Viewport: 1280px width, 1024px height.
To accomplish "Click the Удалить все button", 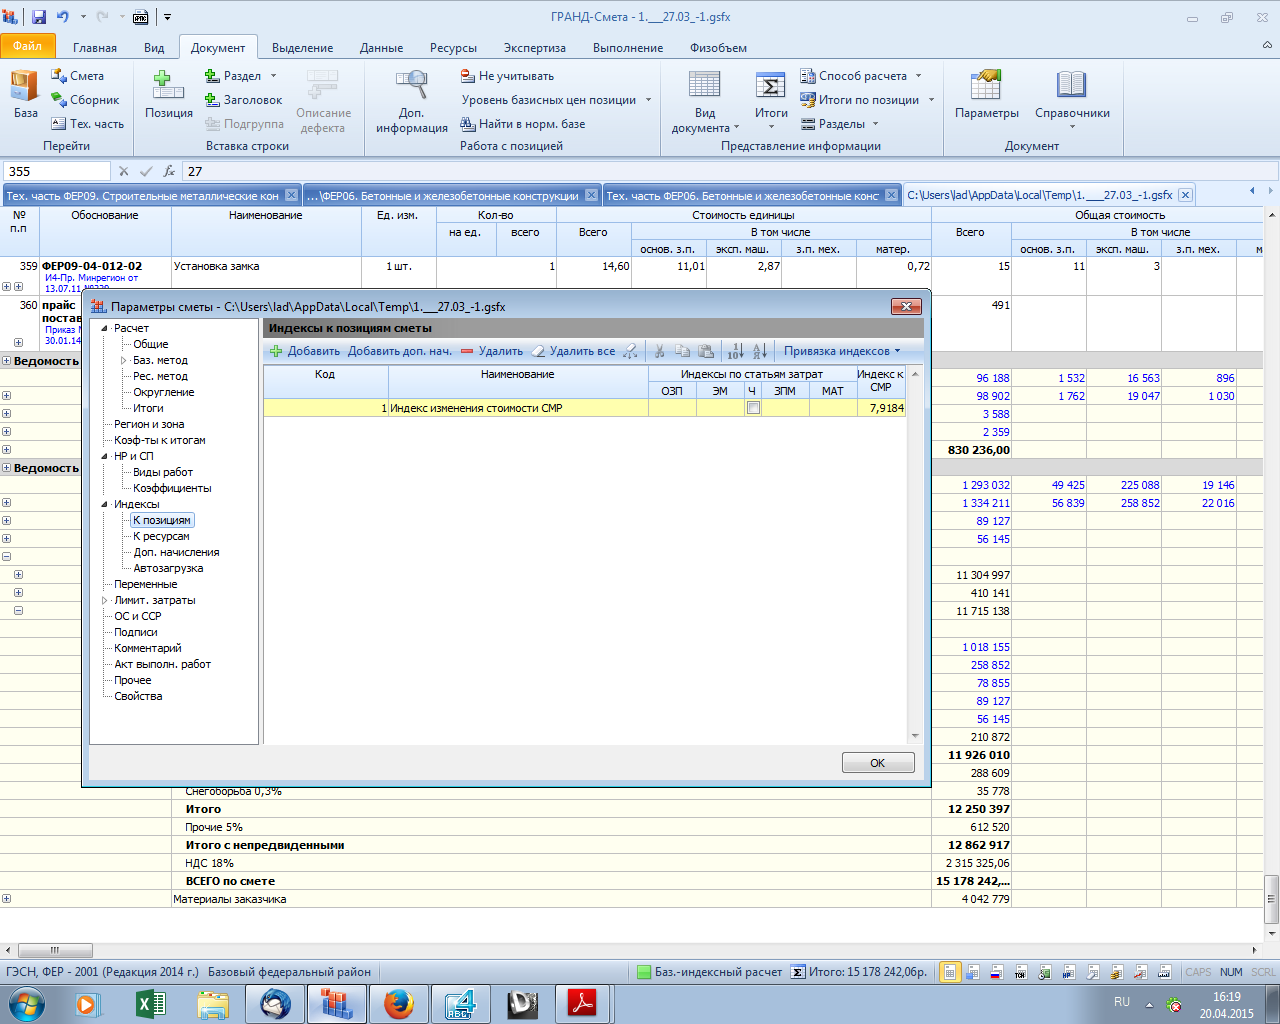I will (x=574, y=351).
